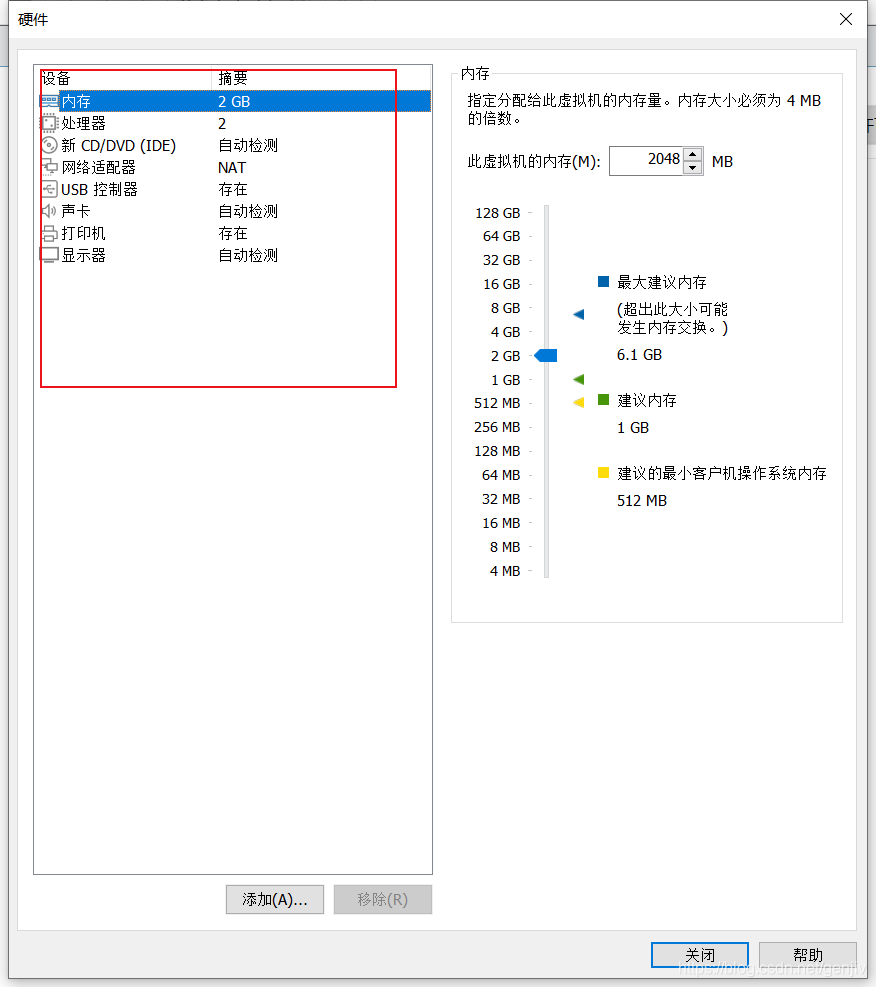Select the 内存 memory device icon
This screenshot has width=876, height=987.
point(49,101)
